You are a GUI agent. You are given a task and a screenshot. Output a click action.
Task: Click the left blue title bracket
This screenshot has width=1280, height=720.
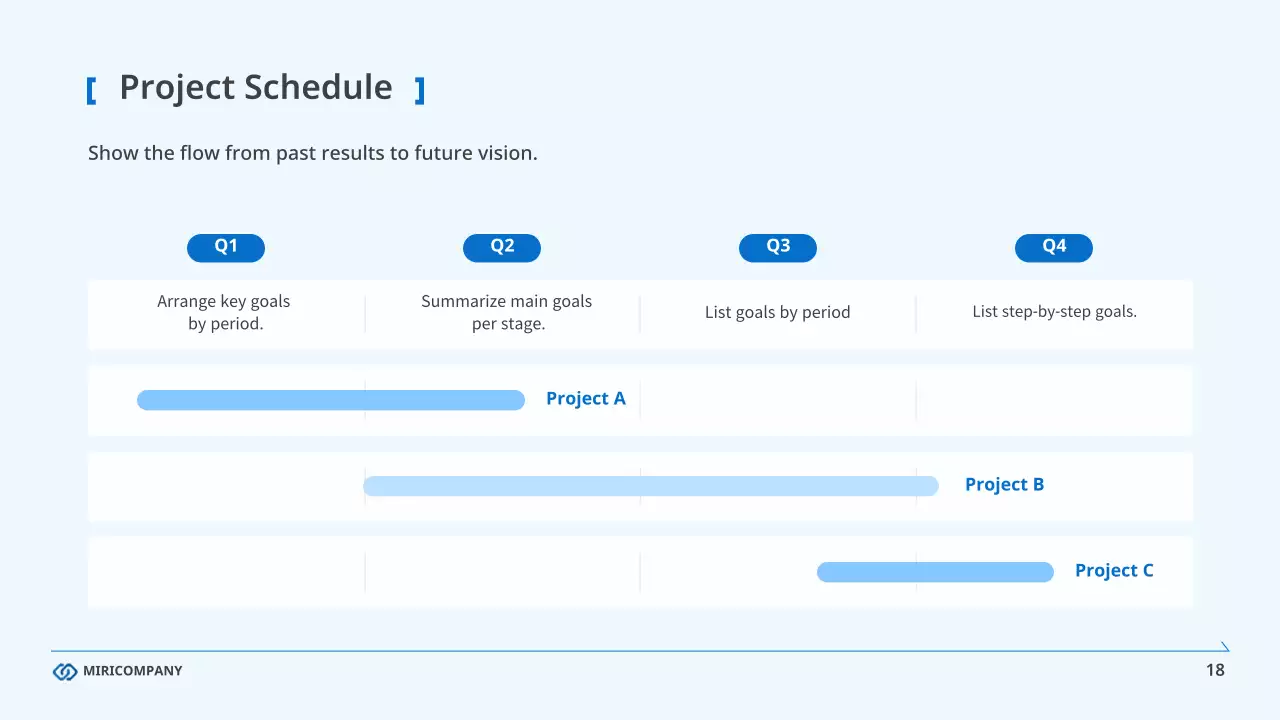91,90
